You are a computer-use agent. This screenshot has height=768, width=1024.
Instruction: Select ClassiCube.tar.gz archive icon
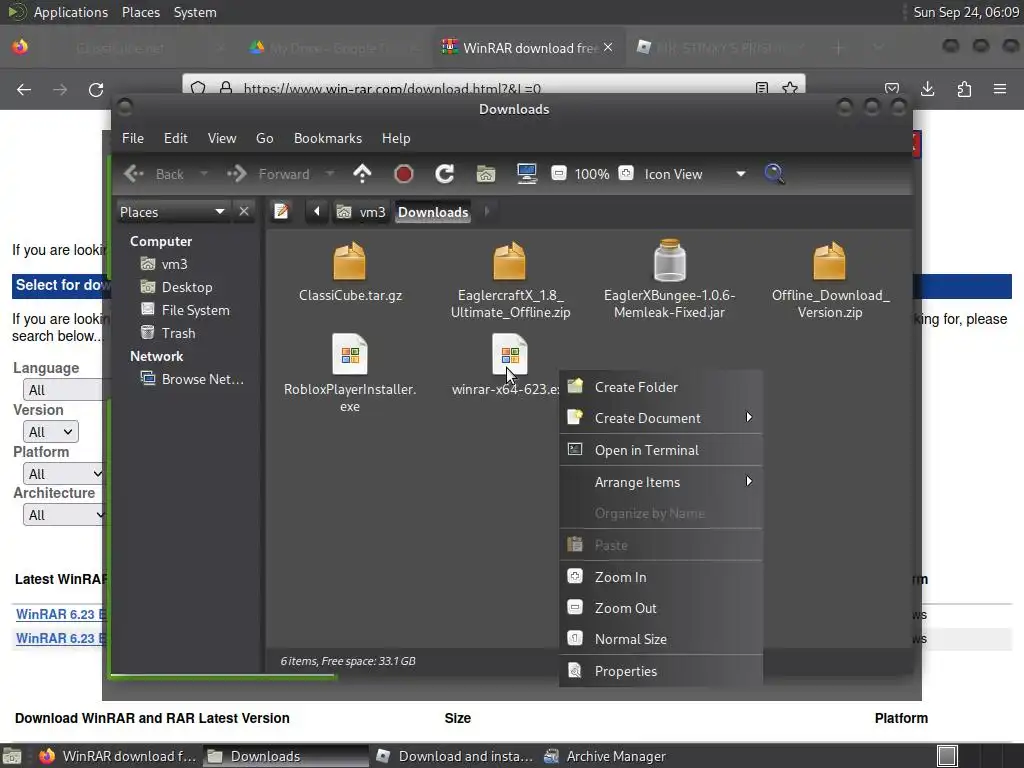point(349,261)
